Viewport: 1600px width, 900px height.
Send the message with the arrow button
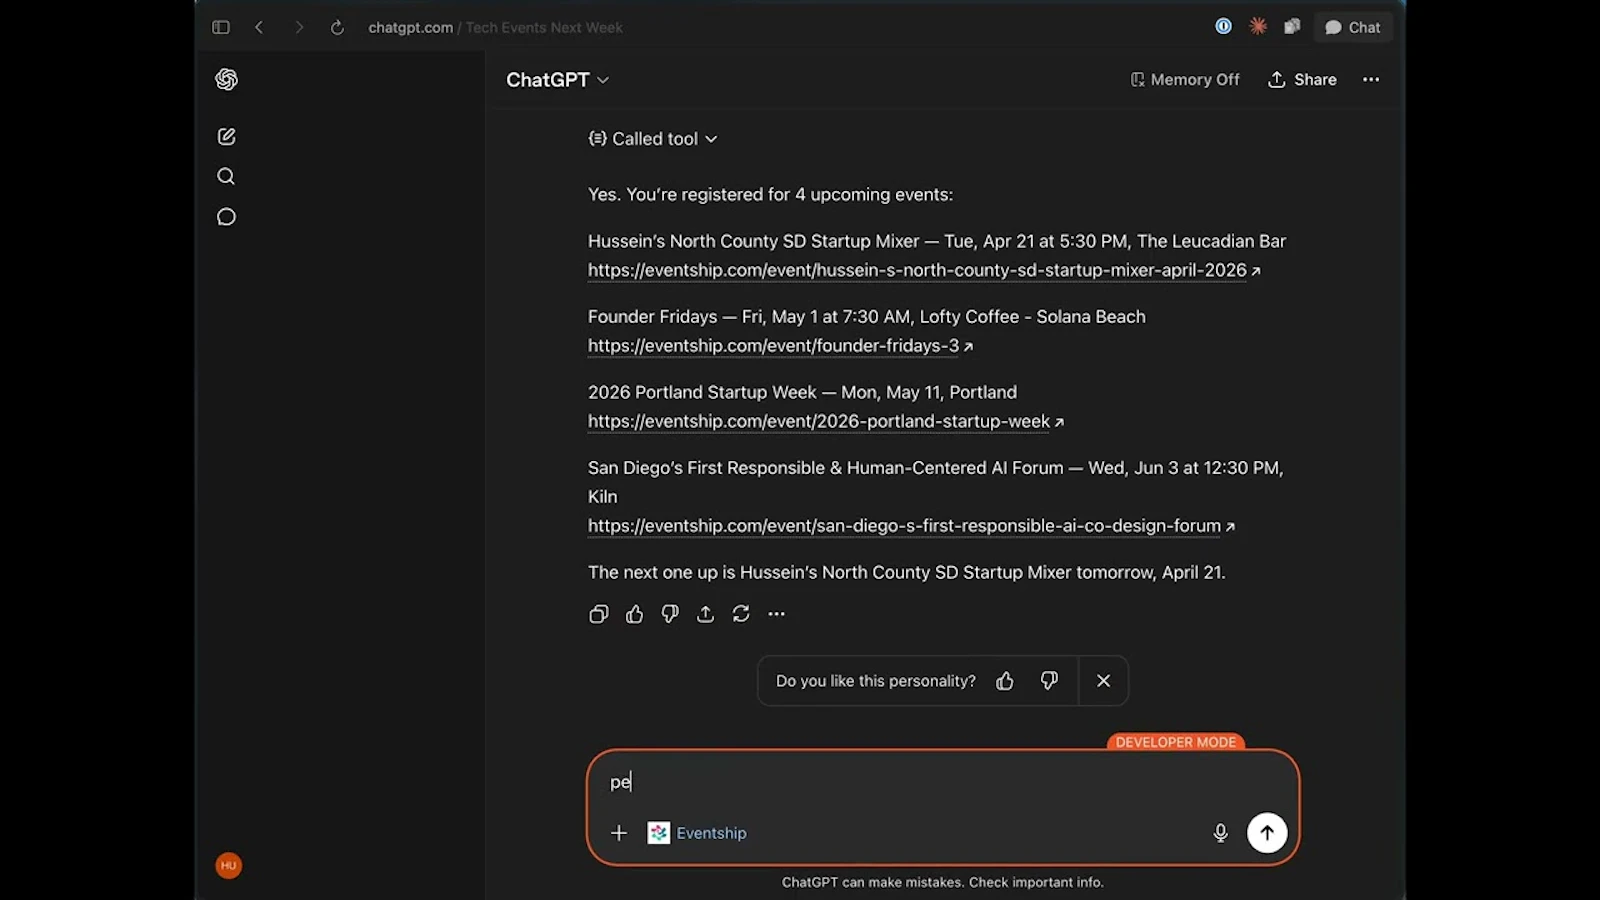point(1267,833)
